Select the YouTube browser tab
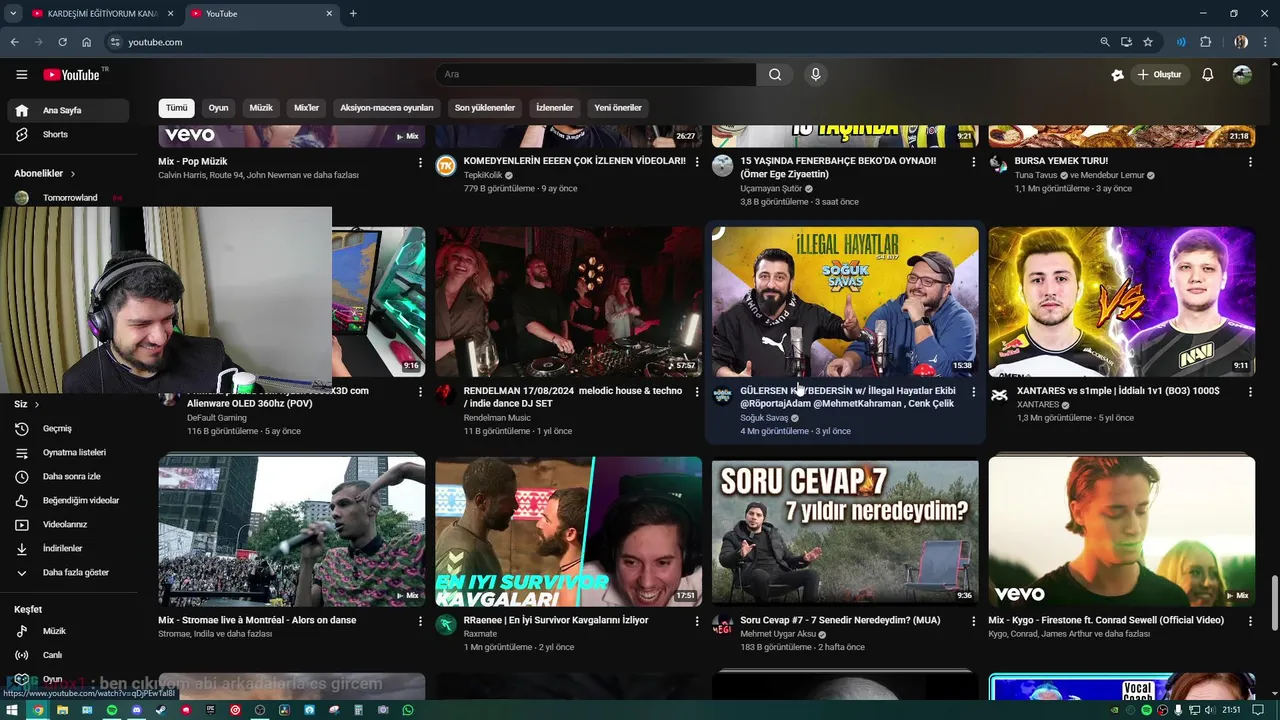Screen dimensions: 1280x720 click(x=260, y=14)
